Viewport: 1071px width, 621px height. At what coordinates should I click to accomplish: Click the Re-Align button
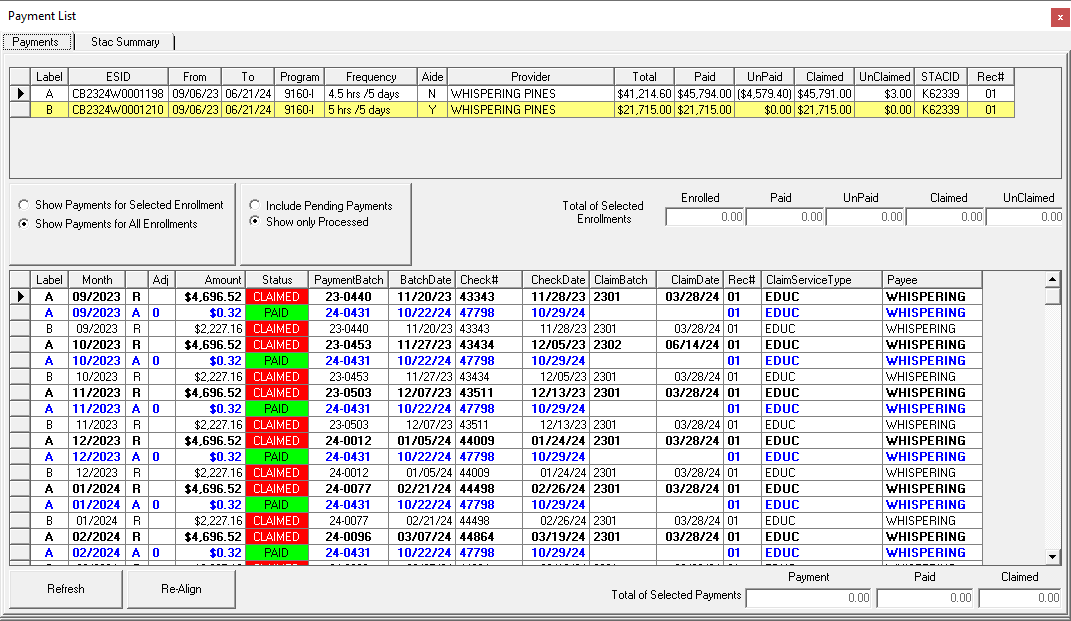click(181, 589)
